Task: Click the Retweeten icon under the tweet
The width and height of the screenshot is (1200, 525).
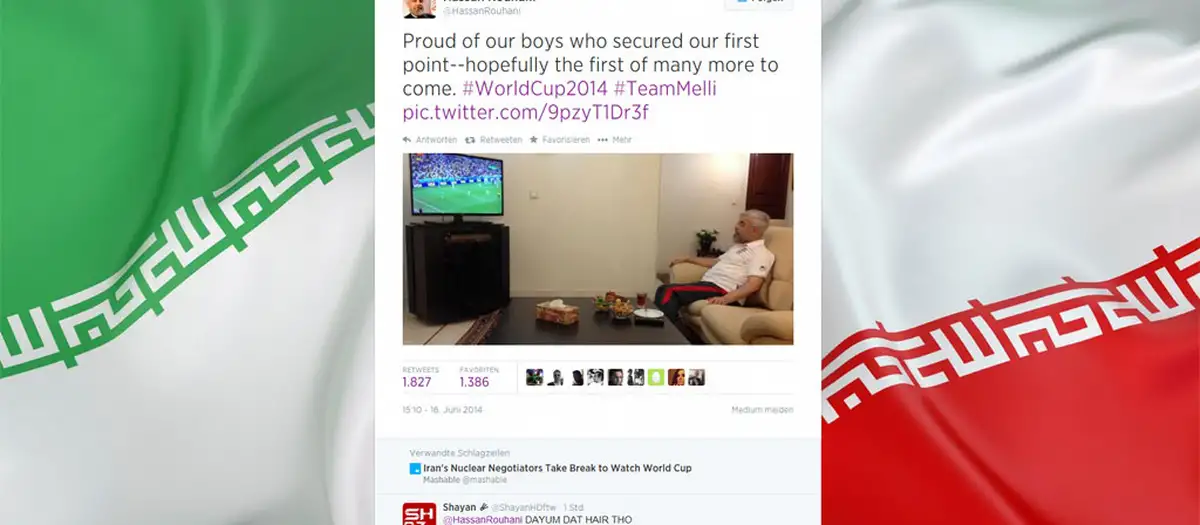Action: click(470, 140)
